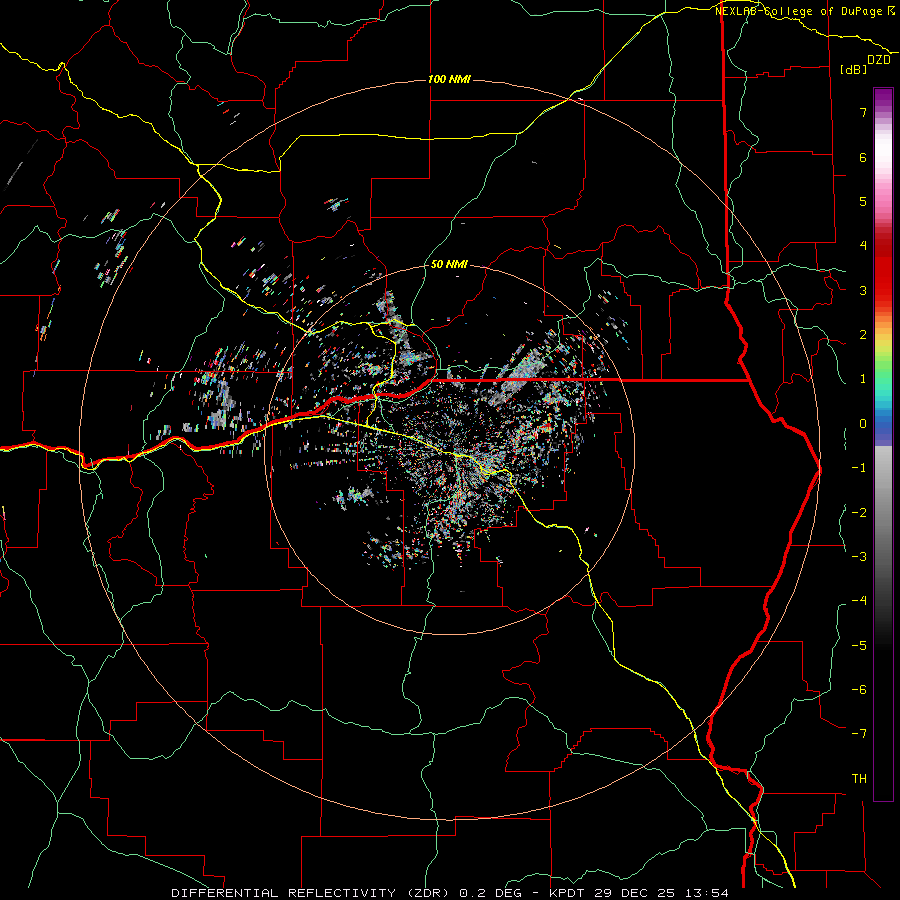Image resolution: width=900 pixels, height=900 pixels.
Task: Click the -6 value on the color scale
Action: click(x=859, y=690)
